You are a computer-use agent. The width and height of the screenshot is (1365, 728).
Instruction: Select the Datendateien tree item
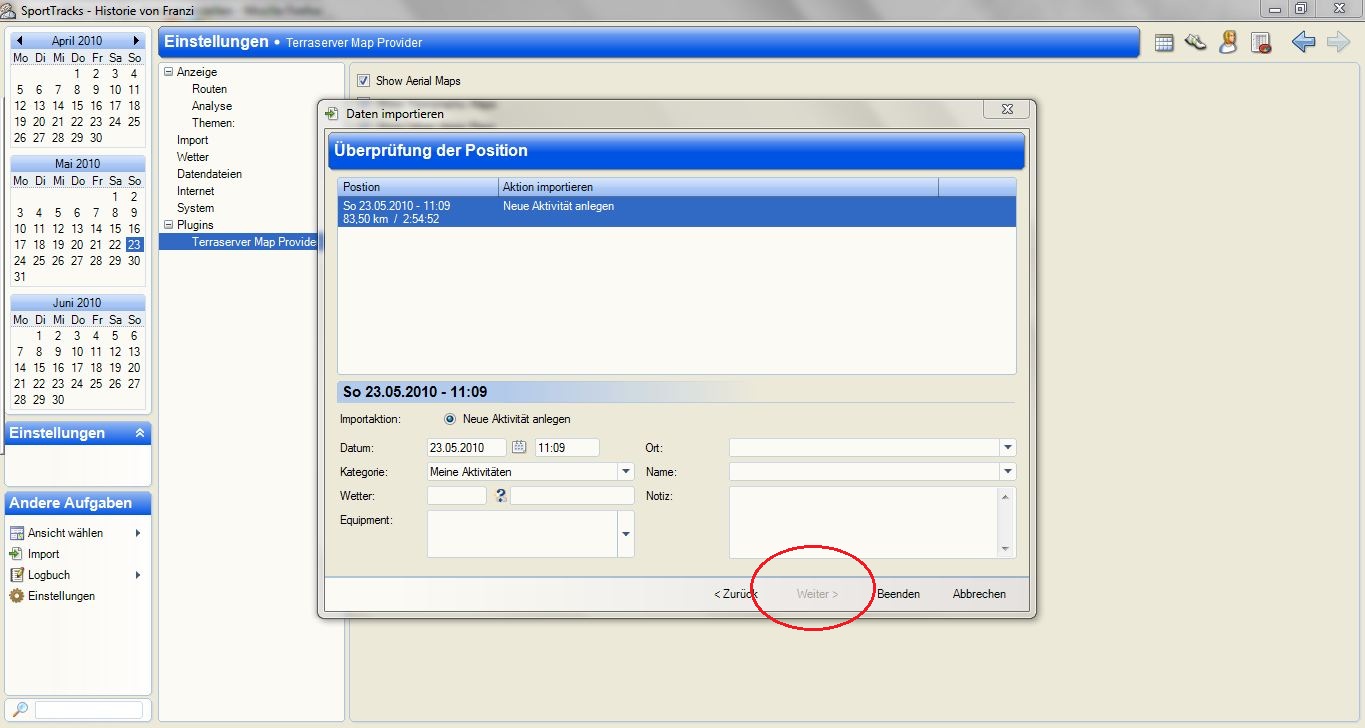(209, 174)
